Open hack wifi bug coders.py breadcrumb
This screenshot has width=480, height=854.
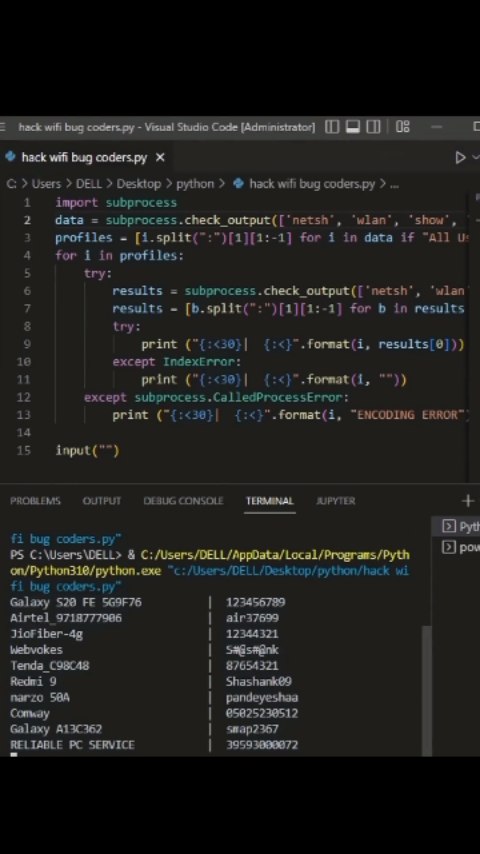click(x=312, y=184)
